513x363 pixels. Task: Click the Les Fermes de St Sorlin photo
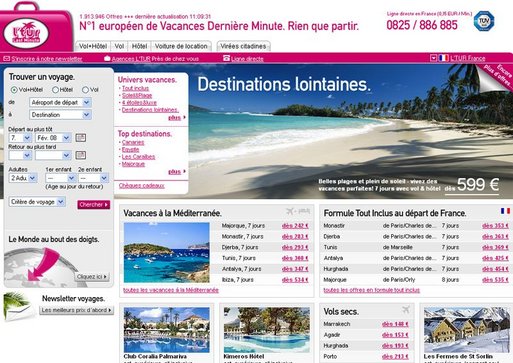467,330
